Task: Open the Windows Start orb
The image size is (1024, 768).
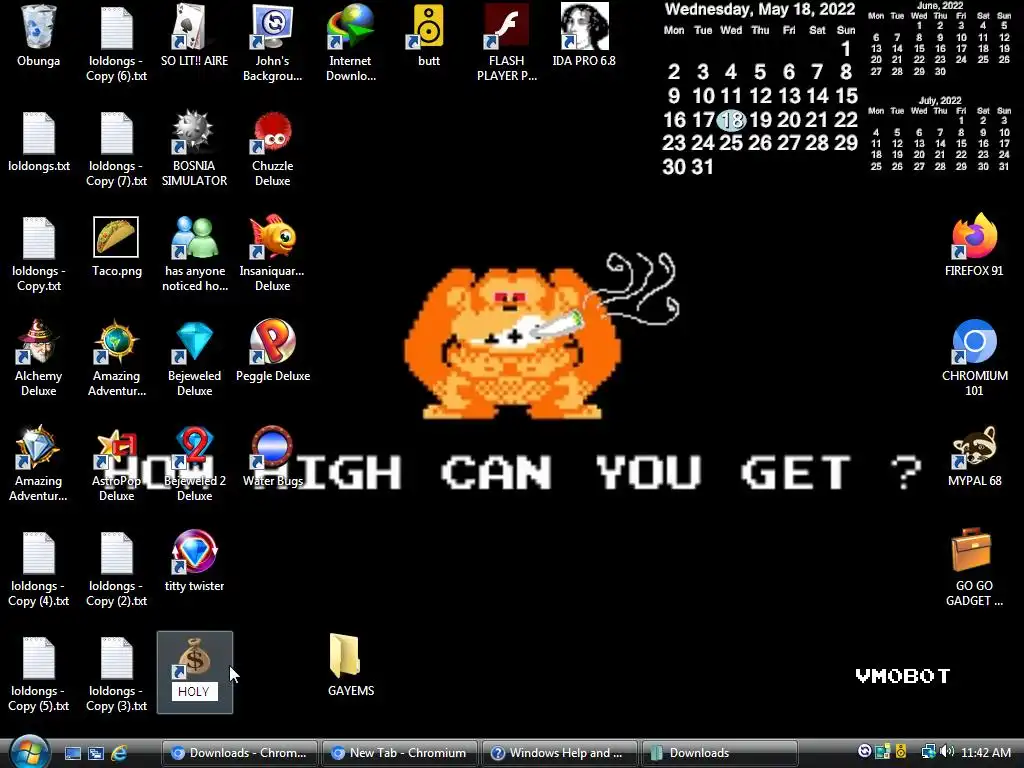Action: pos(30,752)
